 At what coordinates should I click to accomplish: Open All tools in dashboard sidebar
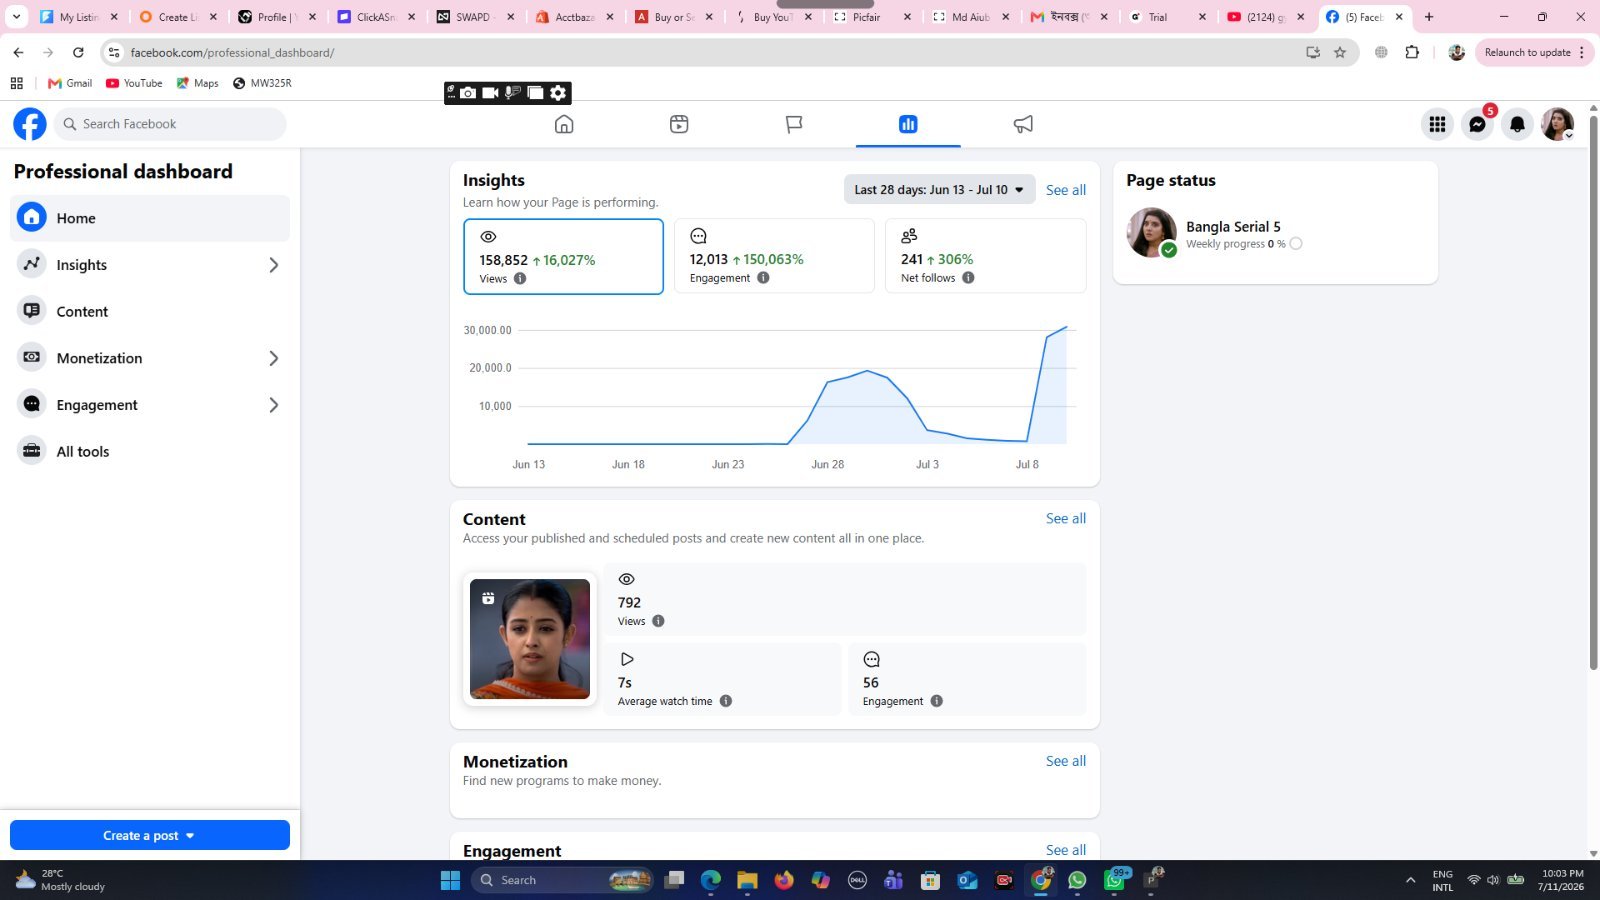click(x=150, y=451)
